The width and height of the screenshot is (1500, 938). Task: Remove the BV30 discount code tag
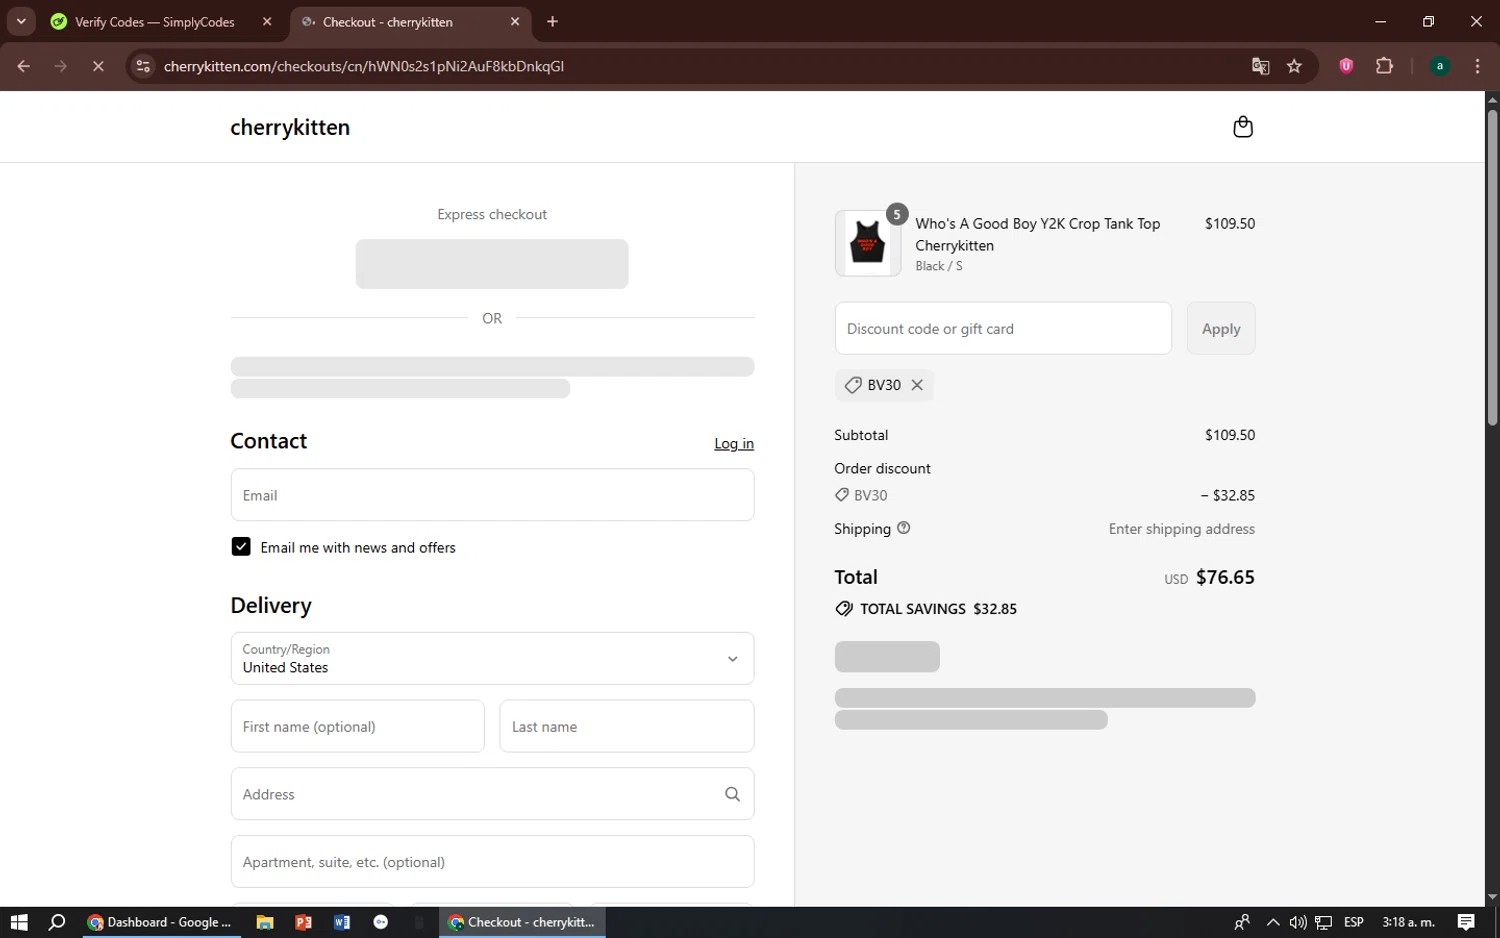tap(917, 385)
